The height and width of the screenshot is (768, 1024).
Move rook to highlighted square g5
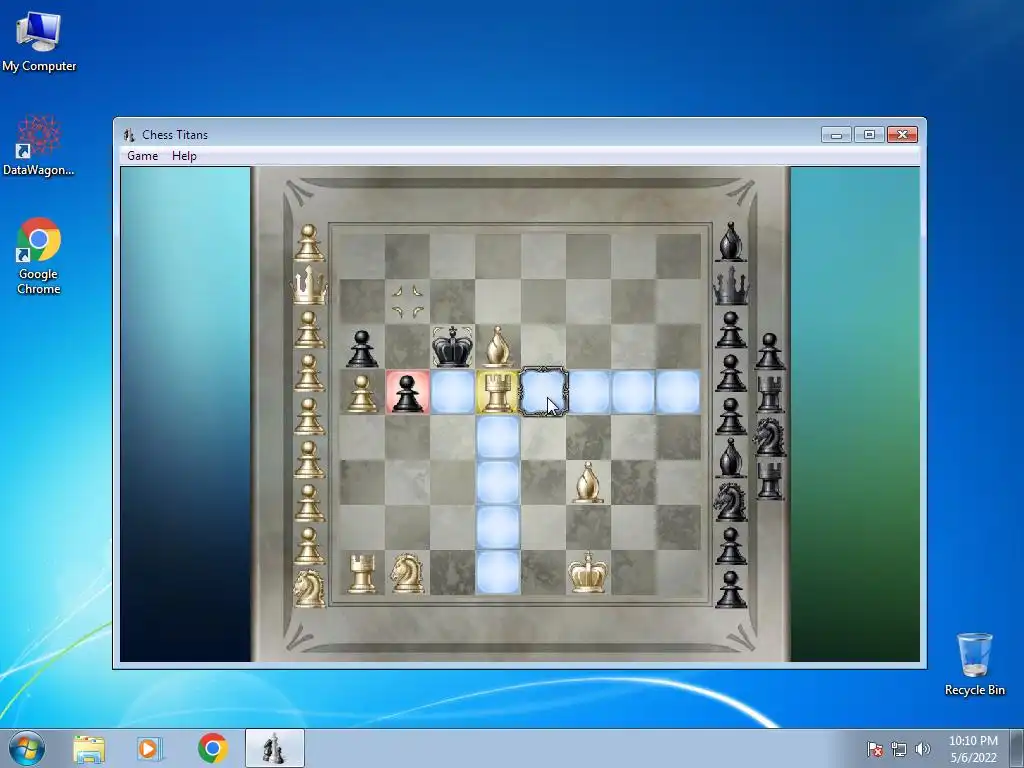633,392
